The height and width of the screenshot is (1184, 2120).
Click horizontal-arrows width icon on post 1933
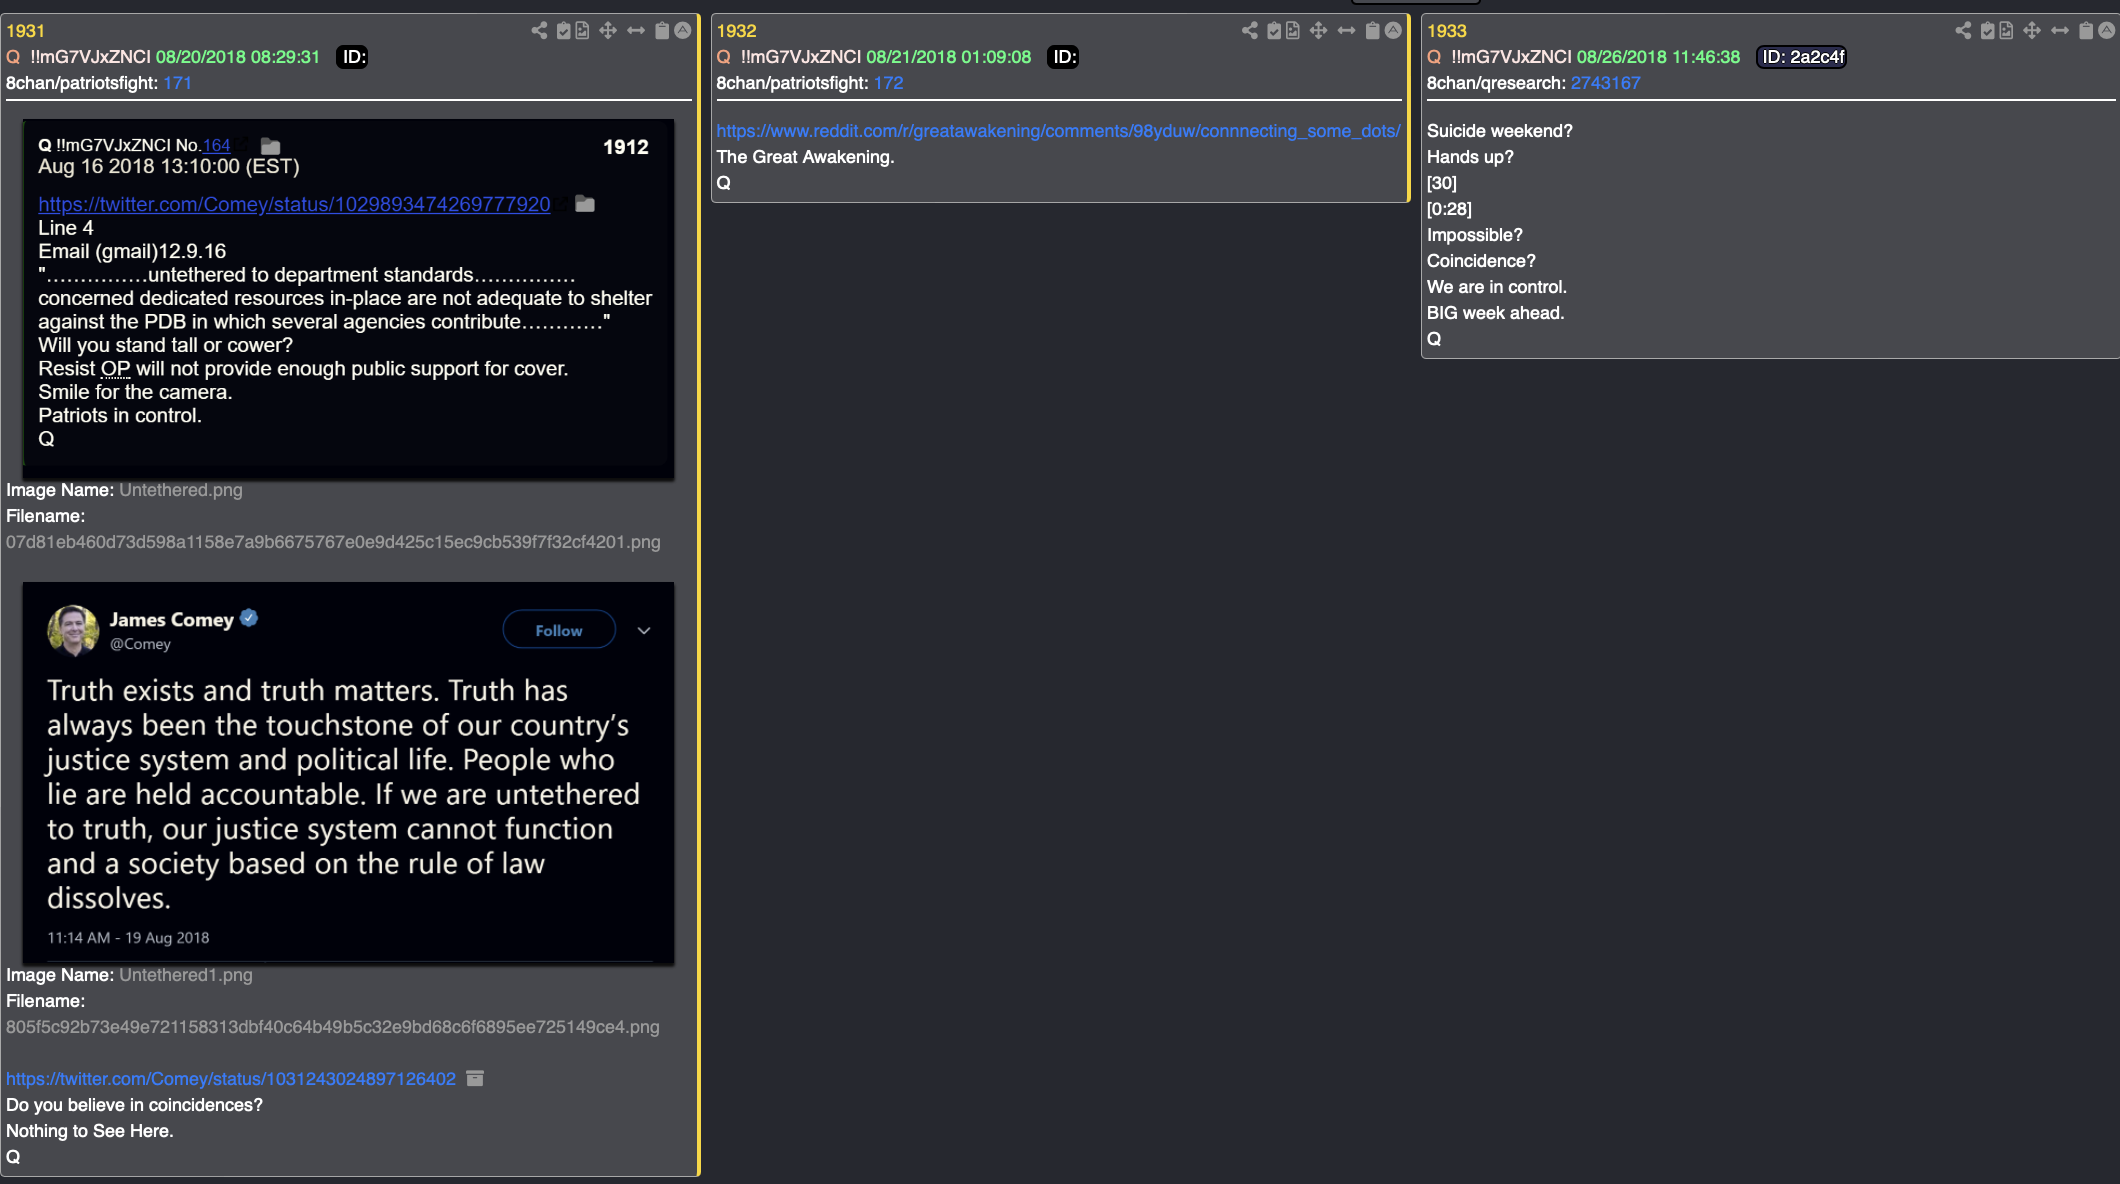point(2060,31)
